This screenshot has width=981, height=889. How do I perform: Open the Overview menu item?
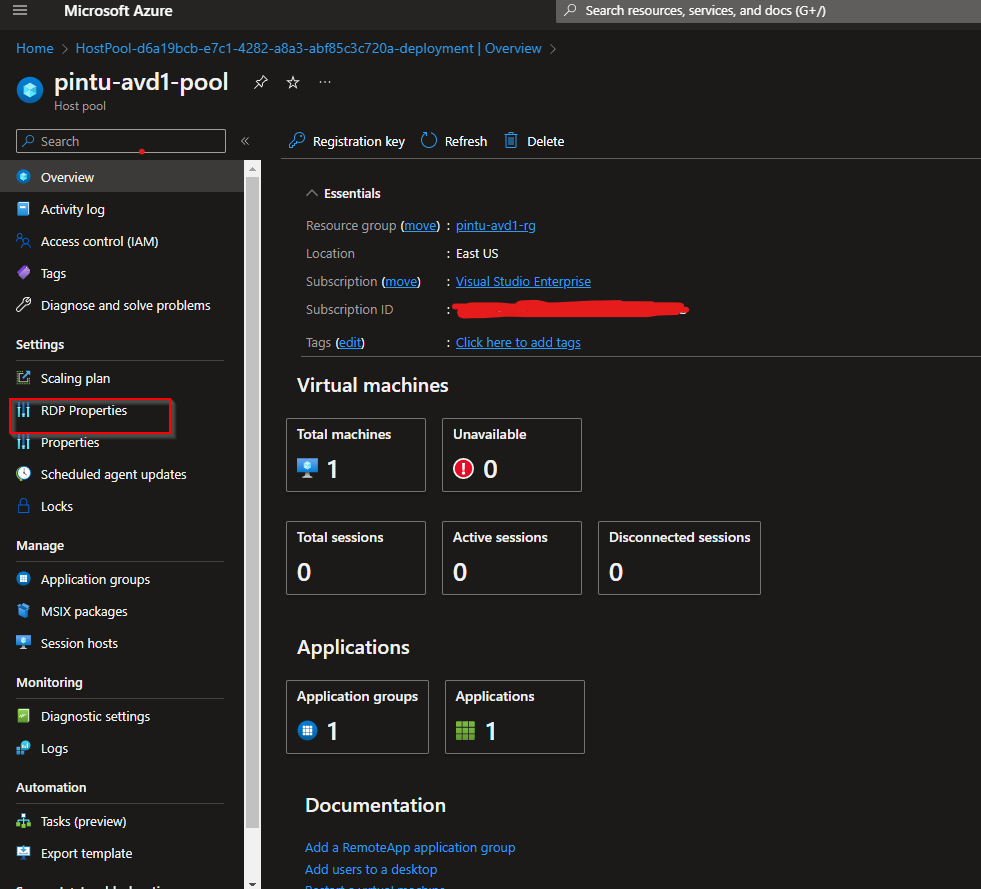(121, 177)
